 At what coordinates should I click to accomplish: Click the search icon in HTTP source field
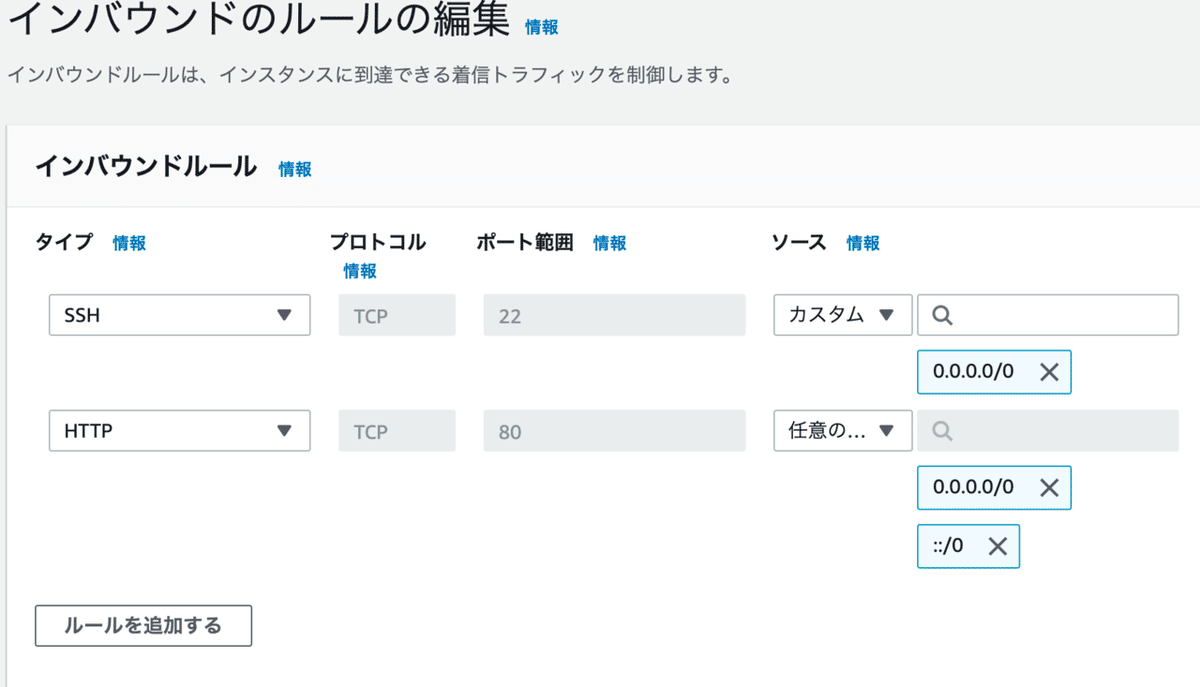pyautogui.click(x=941, y=431)
